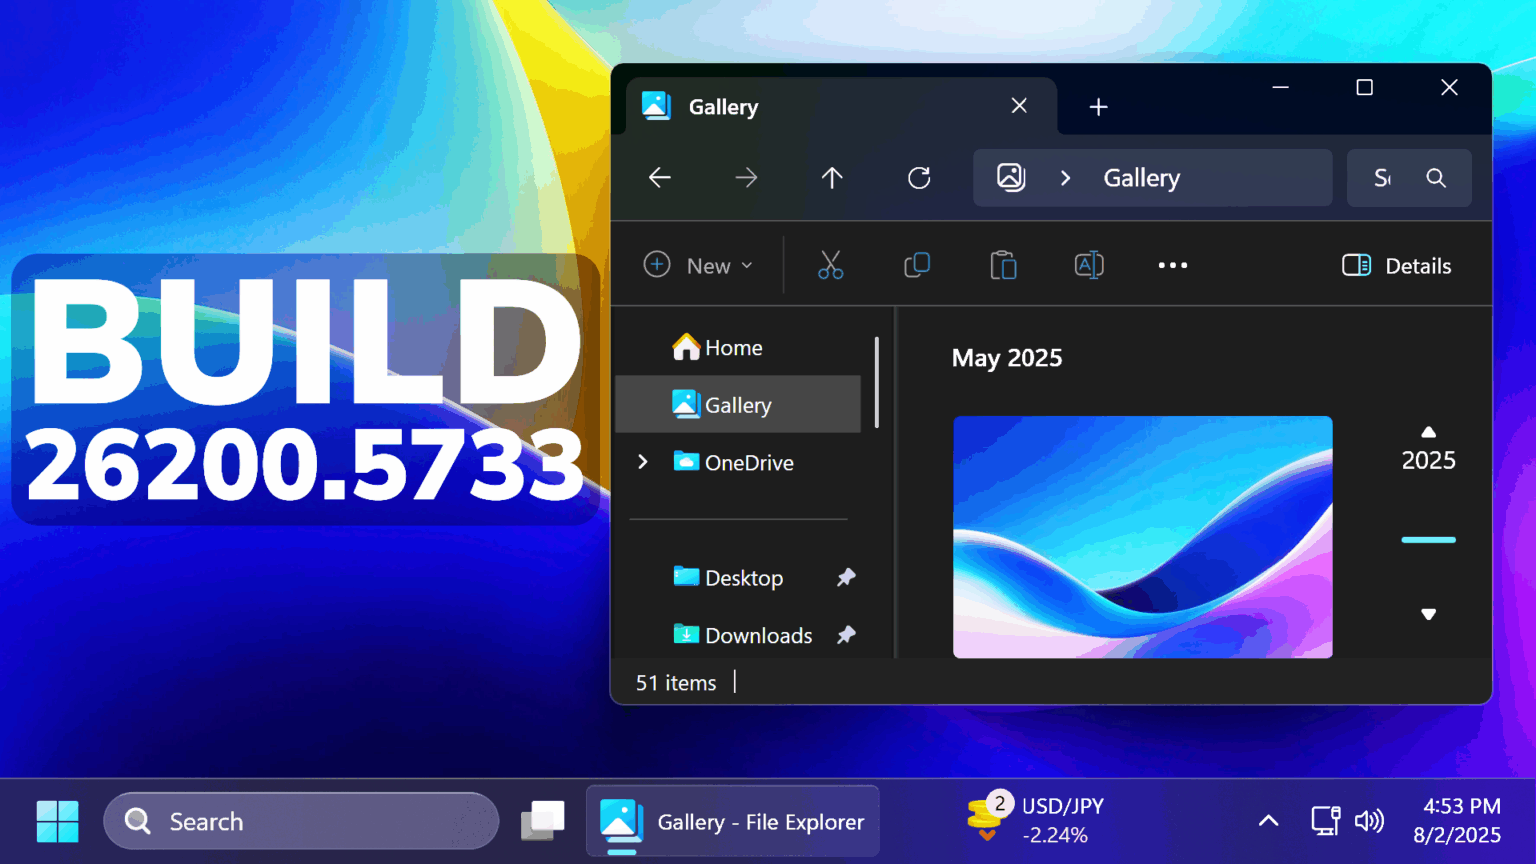
Task: Click the Up directory navigation button
Action: [x=832, y=177]
